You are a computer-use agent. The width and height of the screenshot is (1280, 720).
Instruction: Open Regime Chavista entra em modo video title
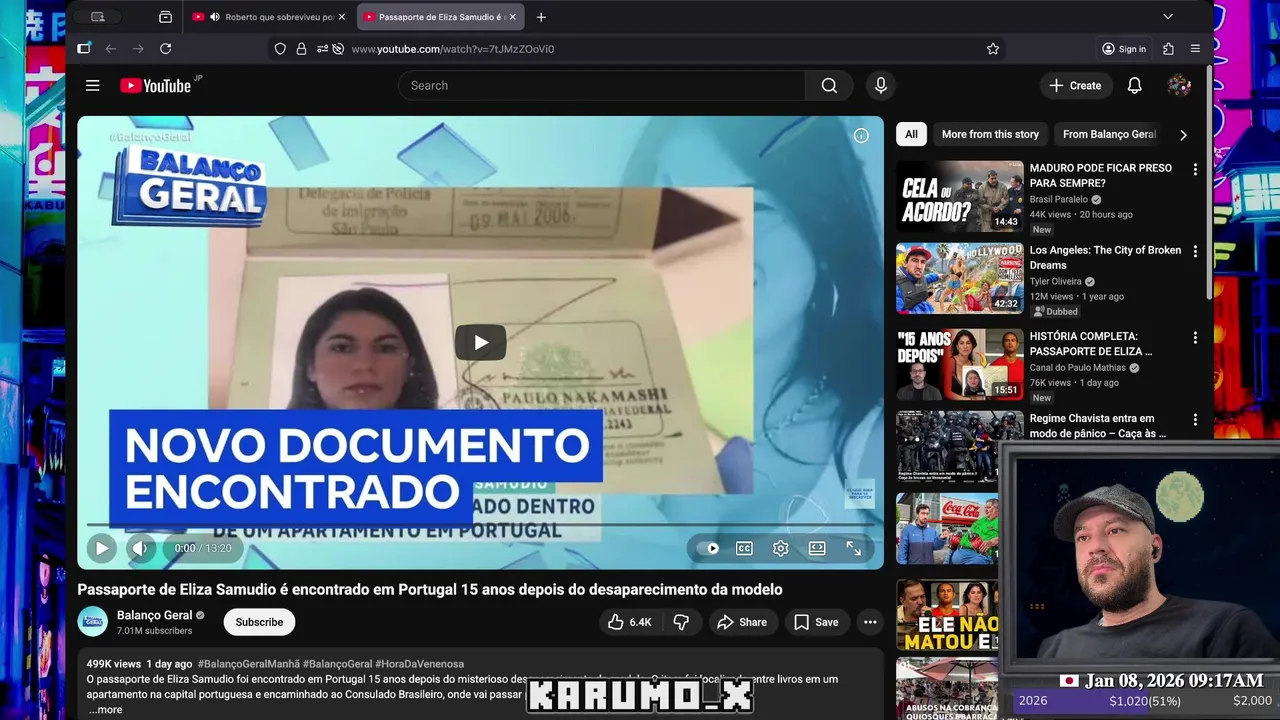1098,426
